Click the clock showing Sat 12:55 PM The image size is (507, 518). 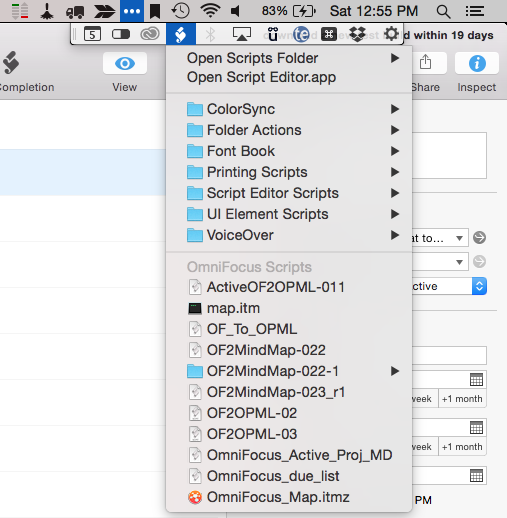(x=374, y=11)
